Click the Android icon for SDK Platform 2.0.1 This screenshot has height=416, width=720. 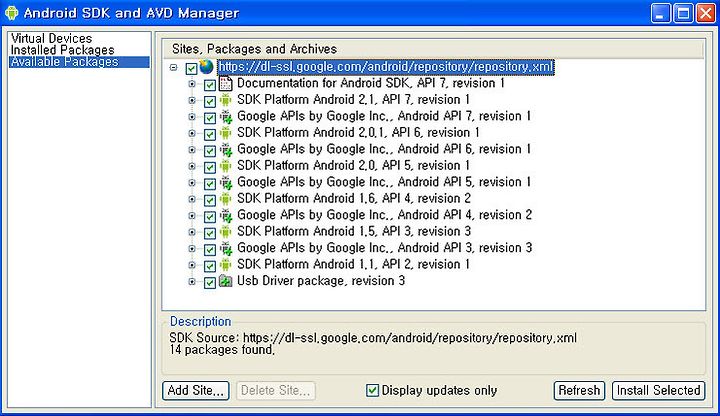coord(225,133)
